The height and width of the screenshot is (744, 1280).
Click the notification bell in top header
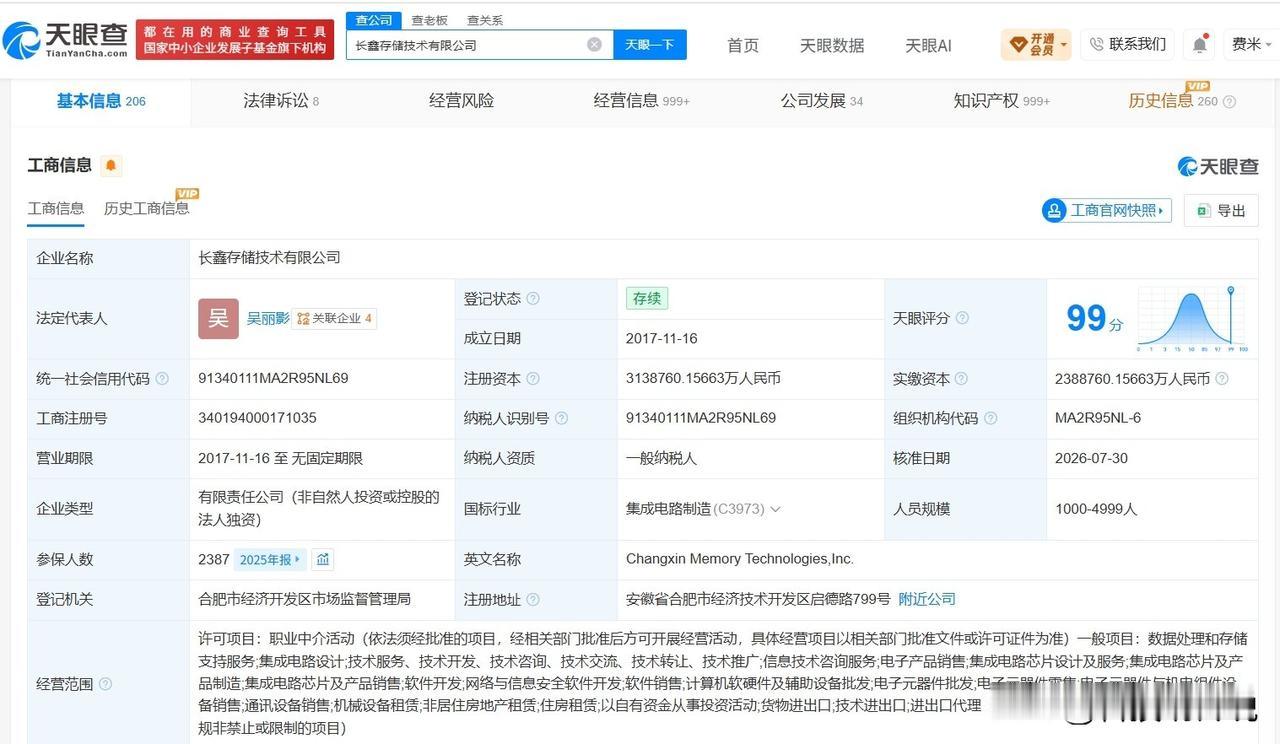(x=1200, y=44)
